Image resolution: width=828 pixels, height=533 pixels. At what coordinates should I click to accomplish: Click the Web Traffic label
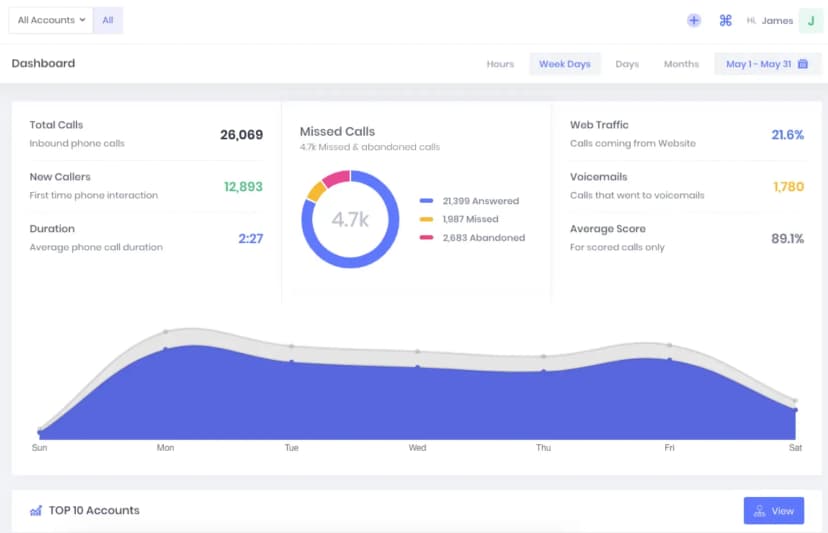tap(599, 125)
